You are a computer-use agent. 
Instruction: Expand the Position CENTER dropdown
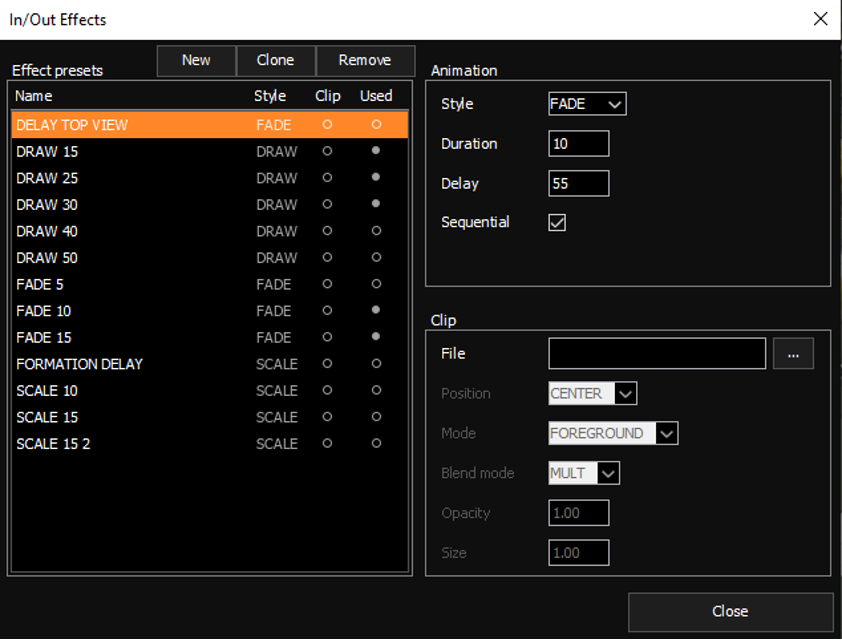point(592,394)
